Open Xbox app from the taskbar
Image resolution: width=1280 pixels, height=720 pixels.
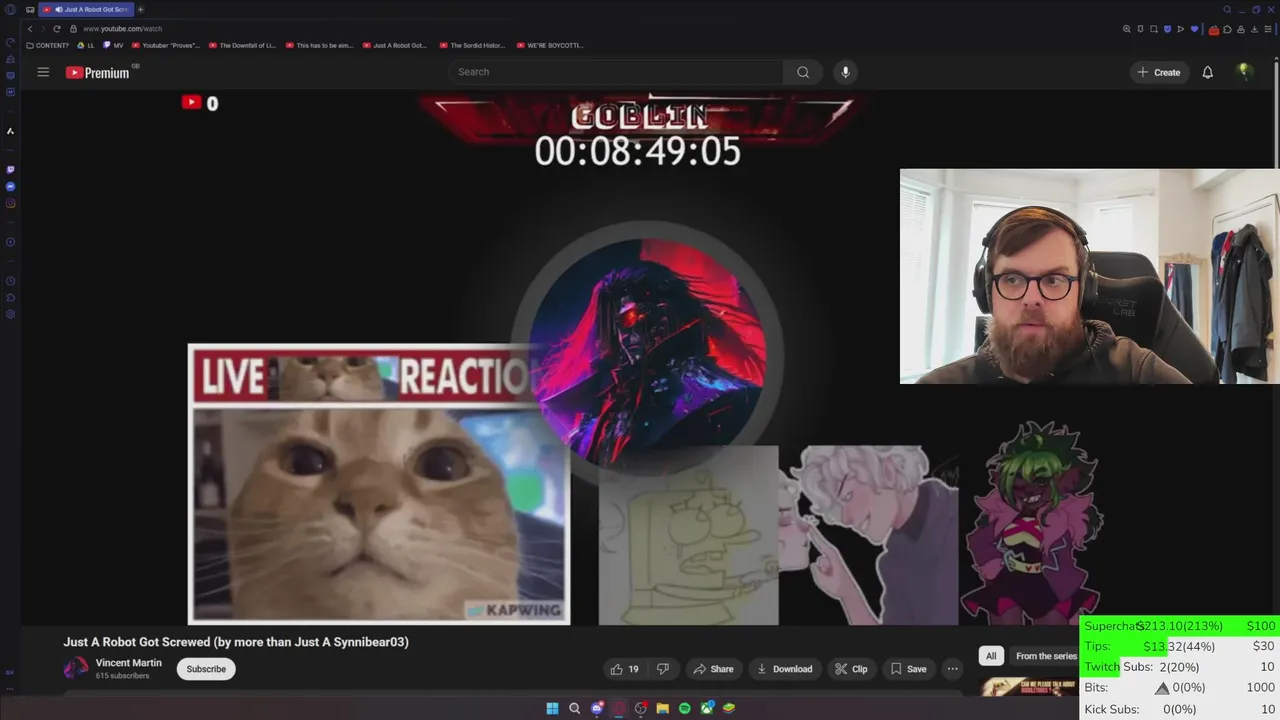(x=707, y=708)
